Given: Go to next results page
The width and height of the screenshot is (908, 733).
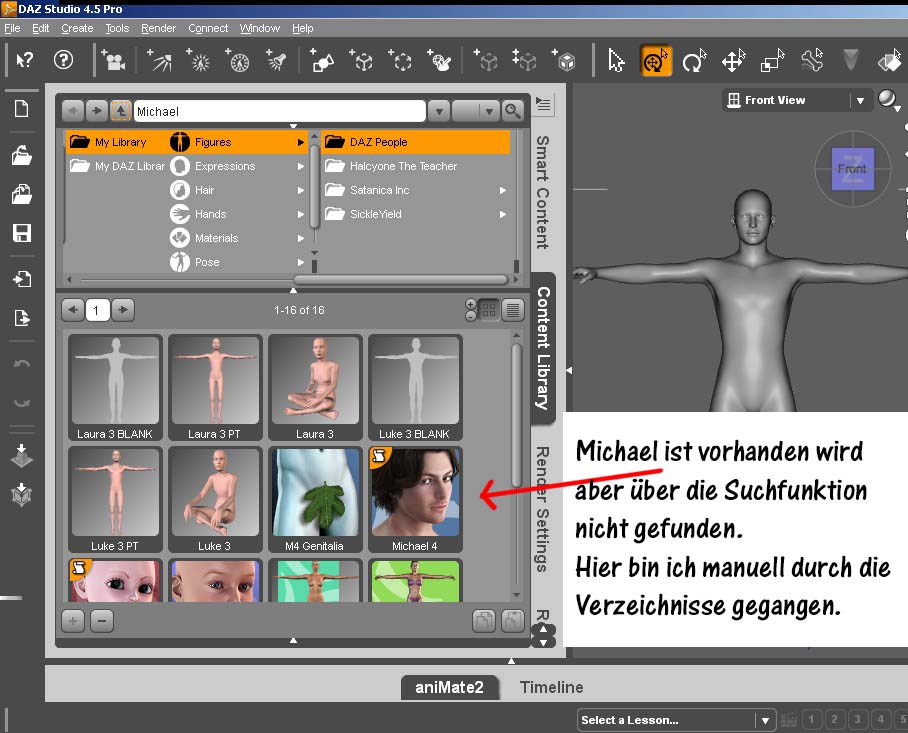Looking at the screenshot, I should click(123, 310).
